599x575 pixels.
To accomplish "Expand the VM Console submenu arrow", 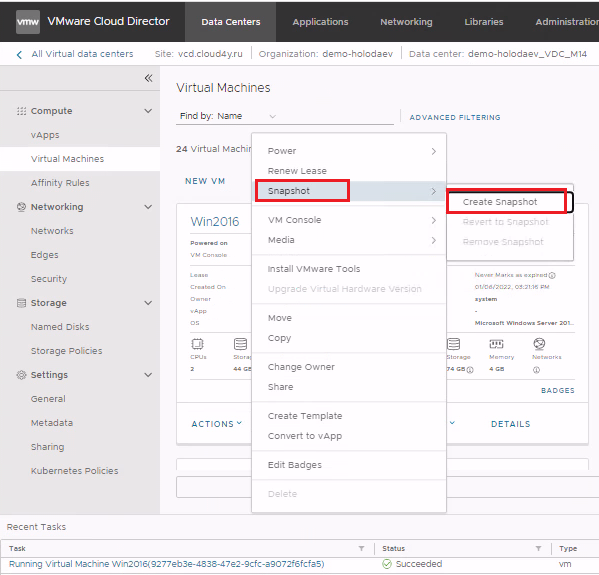I will (434, 220).
